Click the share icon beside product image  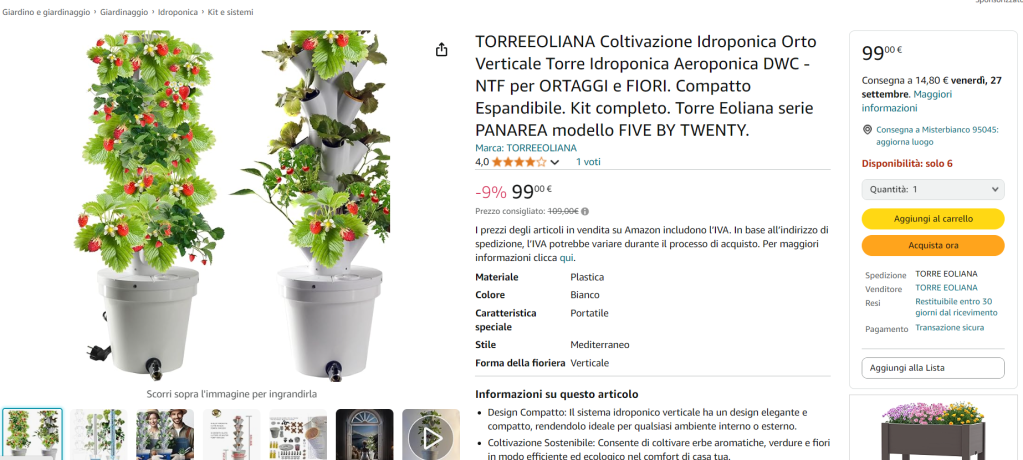[x=442, y=50]
